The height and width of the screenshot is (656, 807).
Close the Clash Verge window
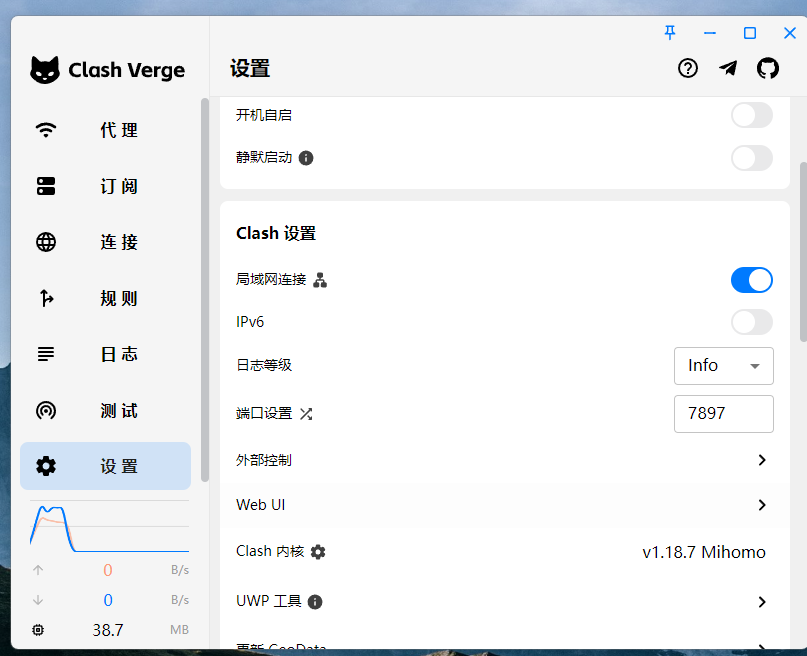[790, 33]
